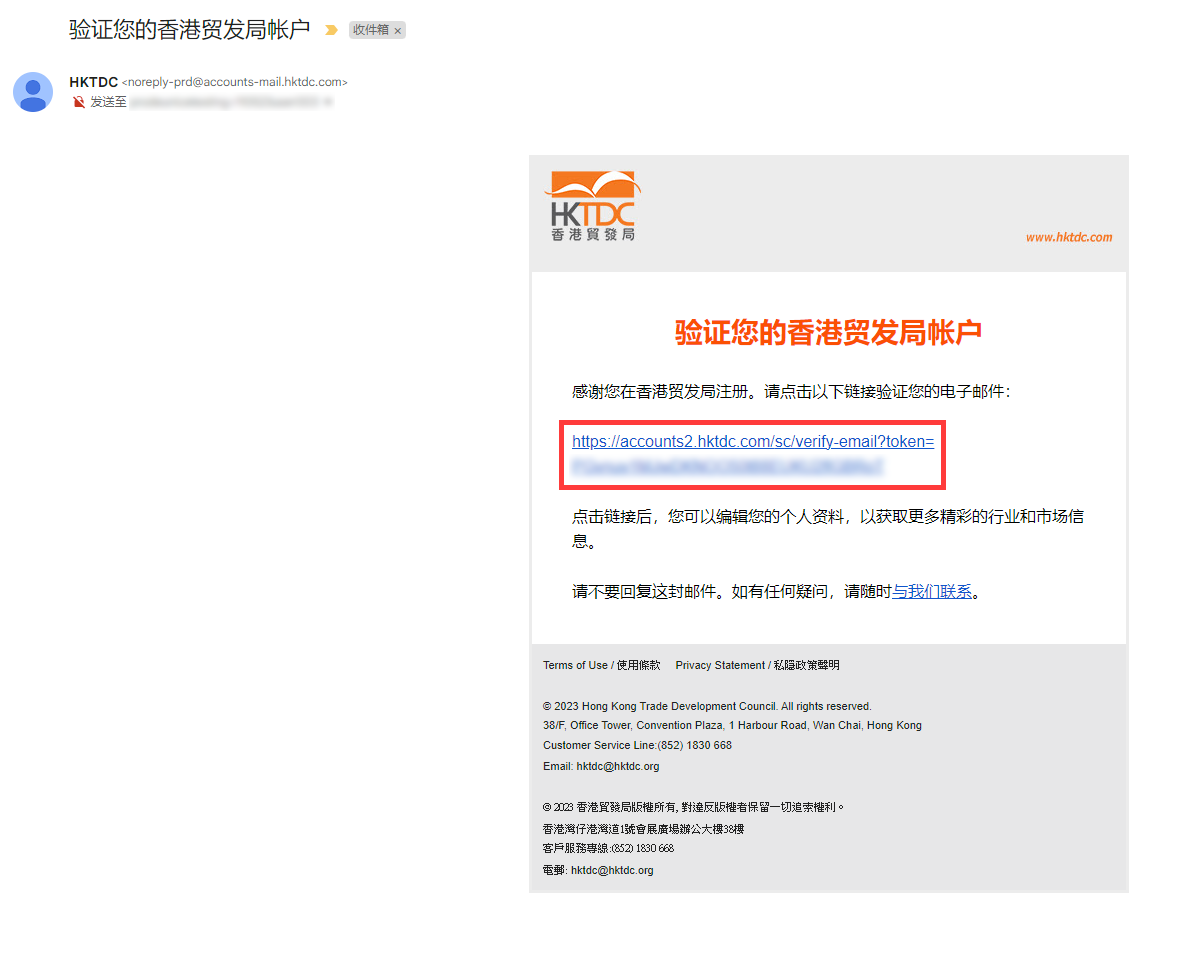Click the footer Email: hktdc@hktdc.org line

point(601,766)
